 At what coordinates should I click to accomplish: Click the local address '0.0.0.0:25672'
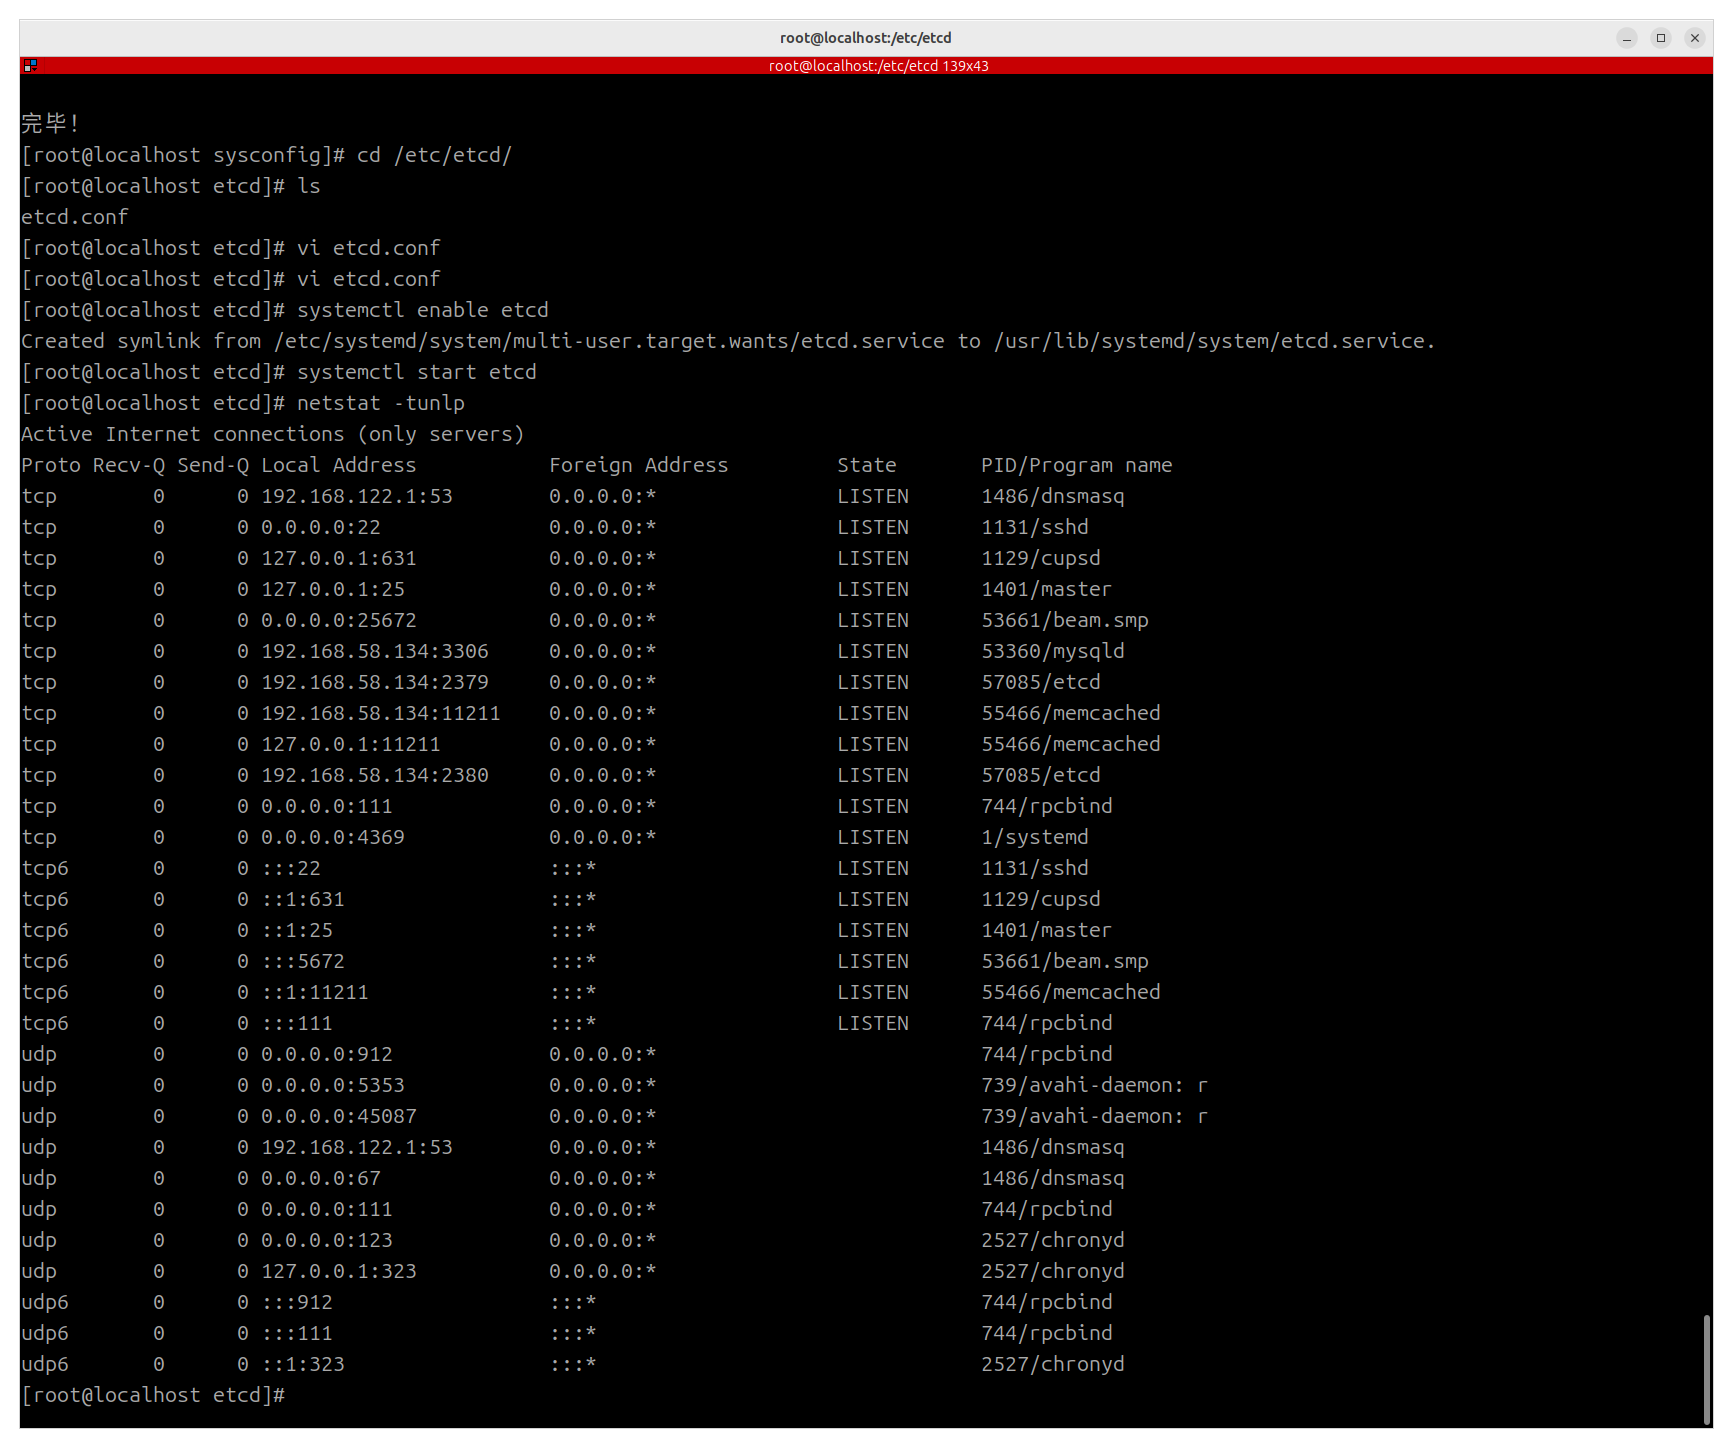[x=339, y=620]
